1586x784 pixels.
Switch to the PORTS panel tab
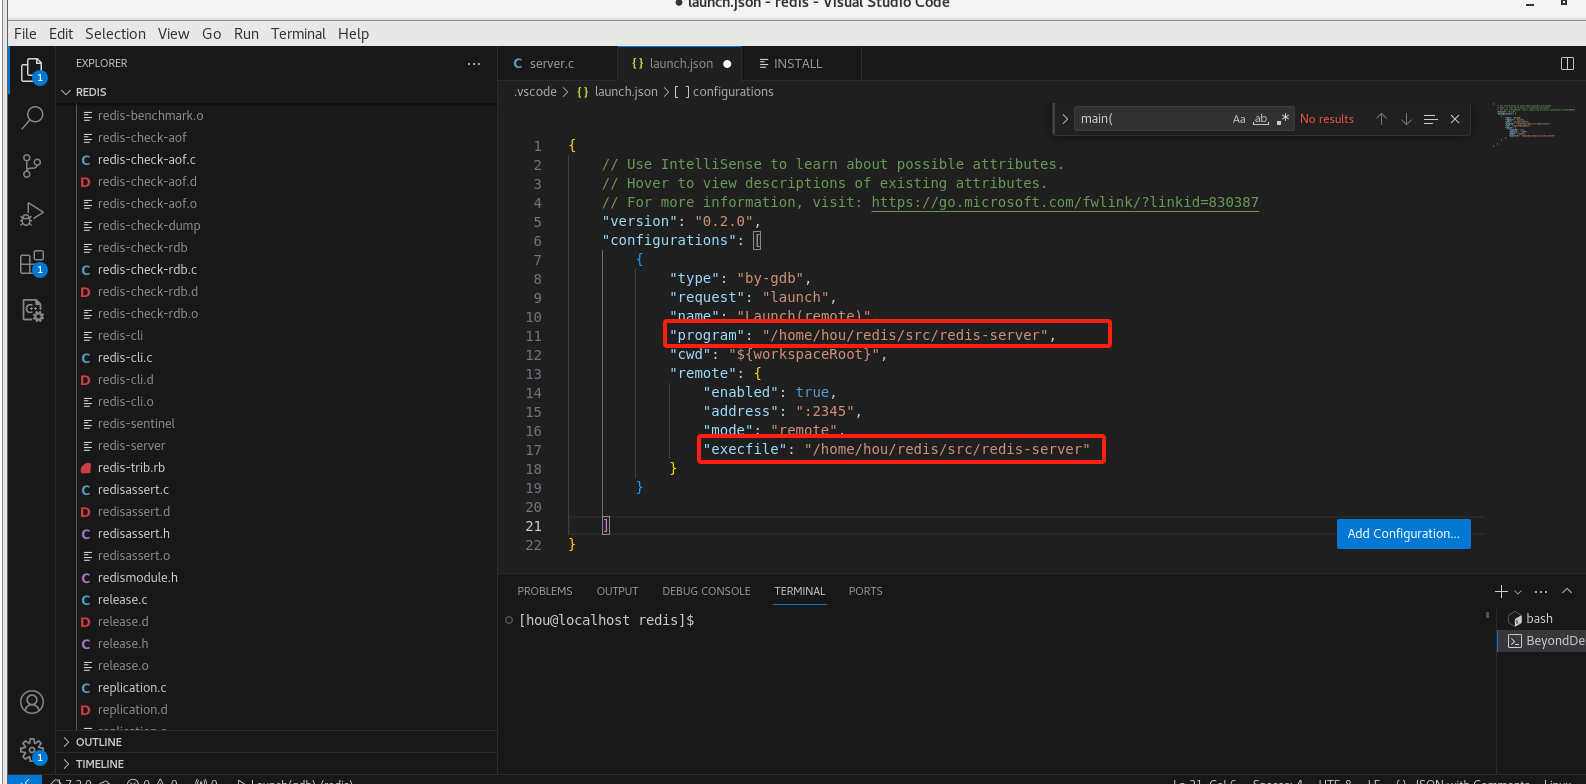tap(865, 591)
